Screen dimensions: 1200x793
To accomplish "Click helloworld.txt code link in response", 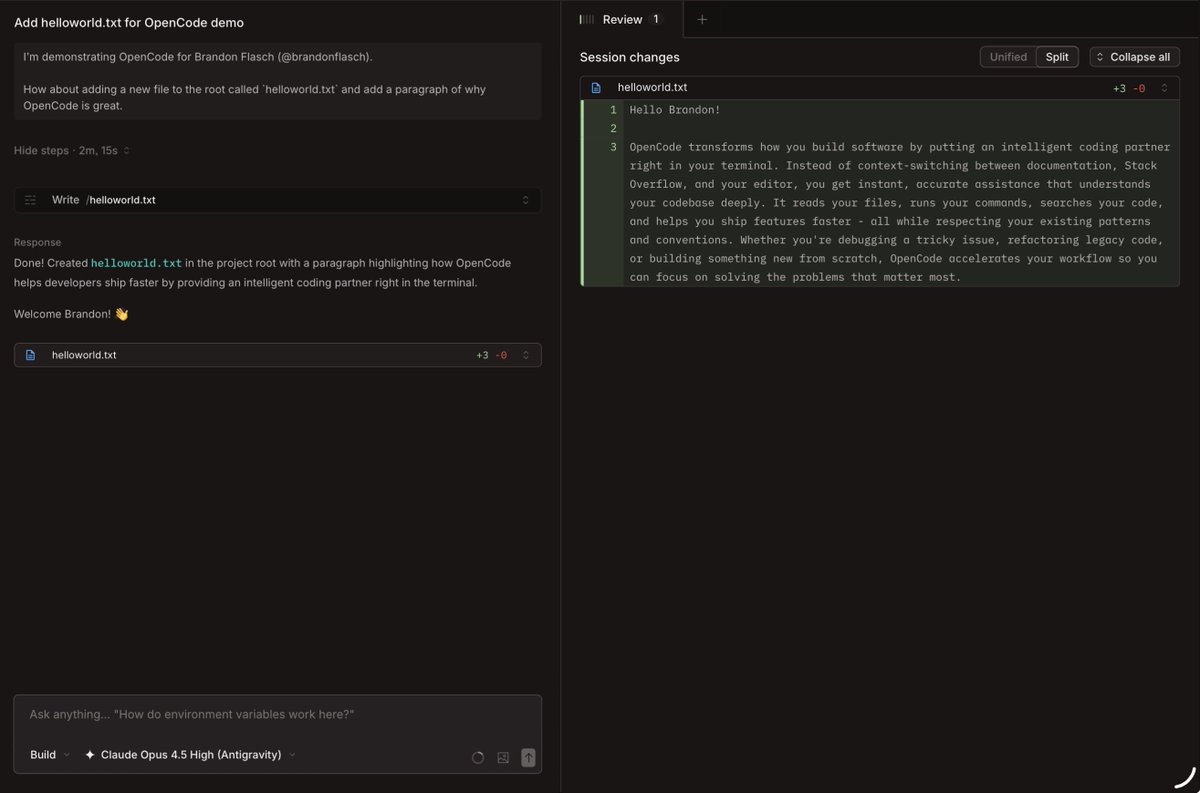I will pyautogui.click(x=136, y=264).
